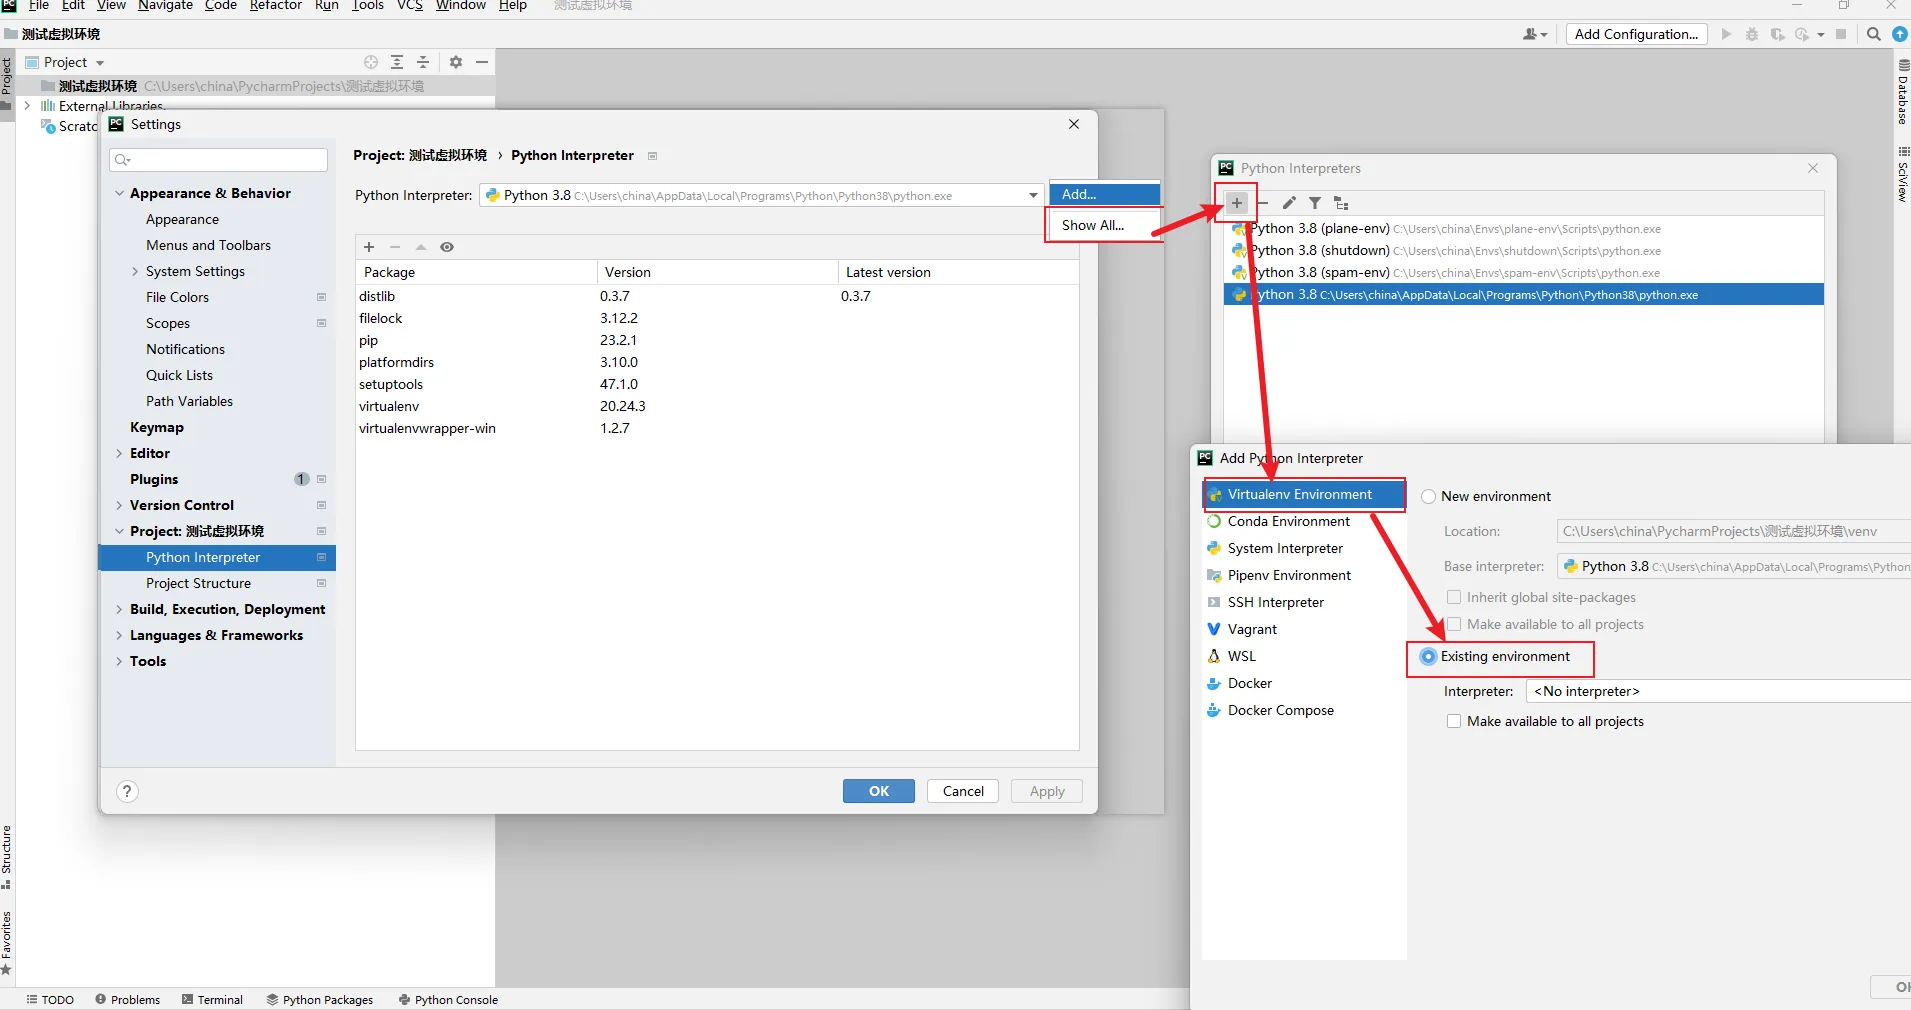This screenshot has height=1010, width=1911.
Task: Click Collapse All icon in Project panel
Action: [x=423, y=62]
